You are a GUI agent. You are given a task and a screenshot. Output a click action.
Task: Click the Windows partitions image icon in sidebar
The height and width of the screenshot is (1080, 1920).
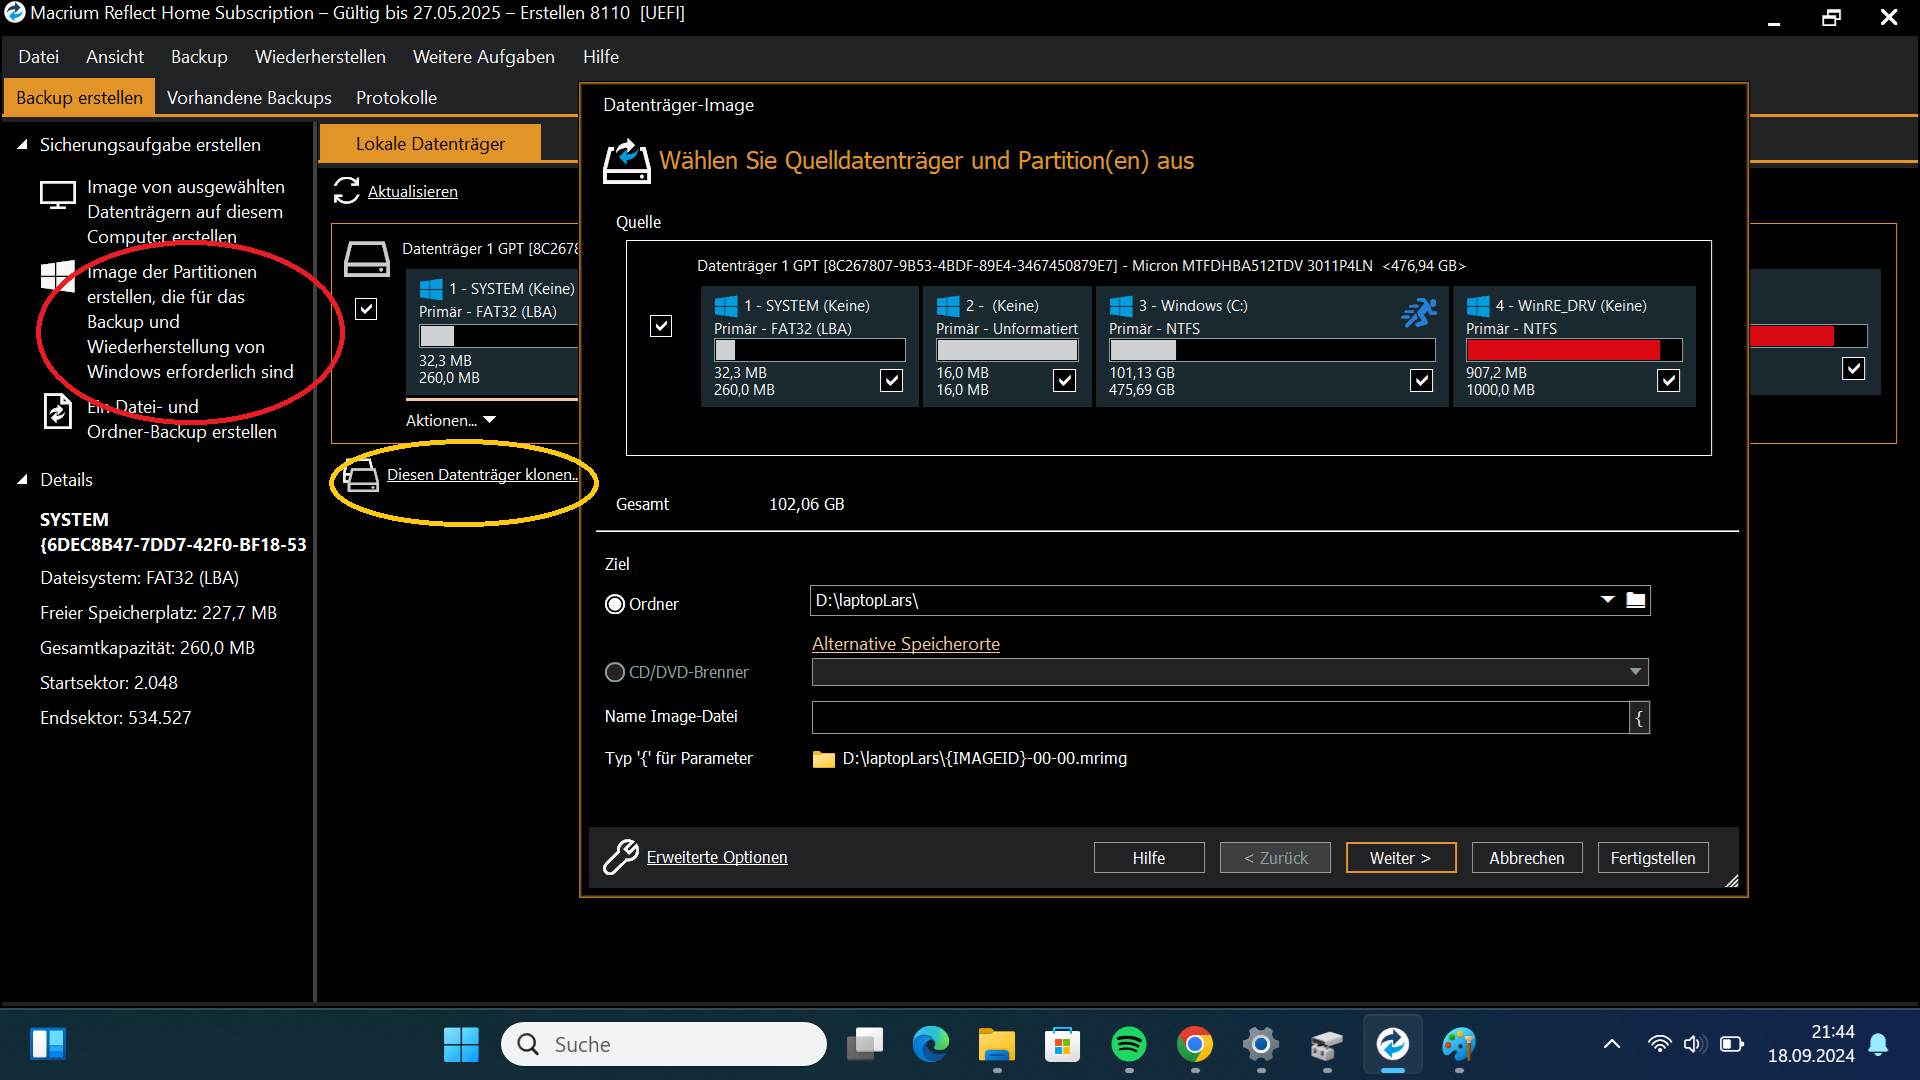(x=57, y=276)
